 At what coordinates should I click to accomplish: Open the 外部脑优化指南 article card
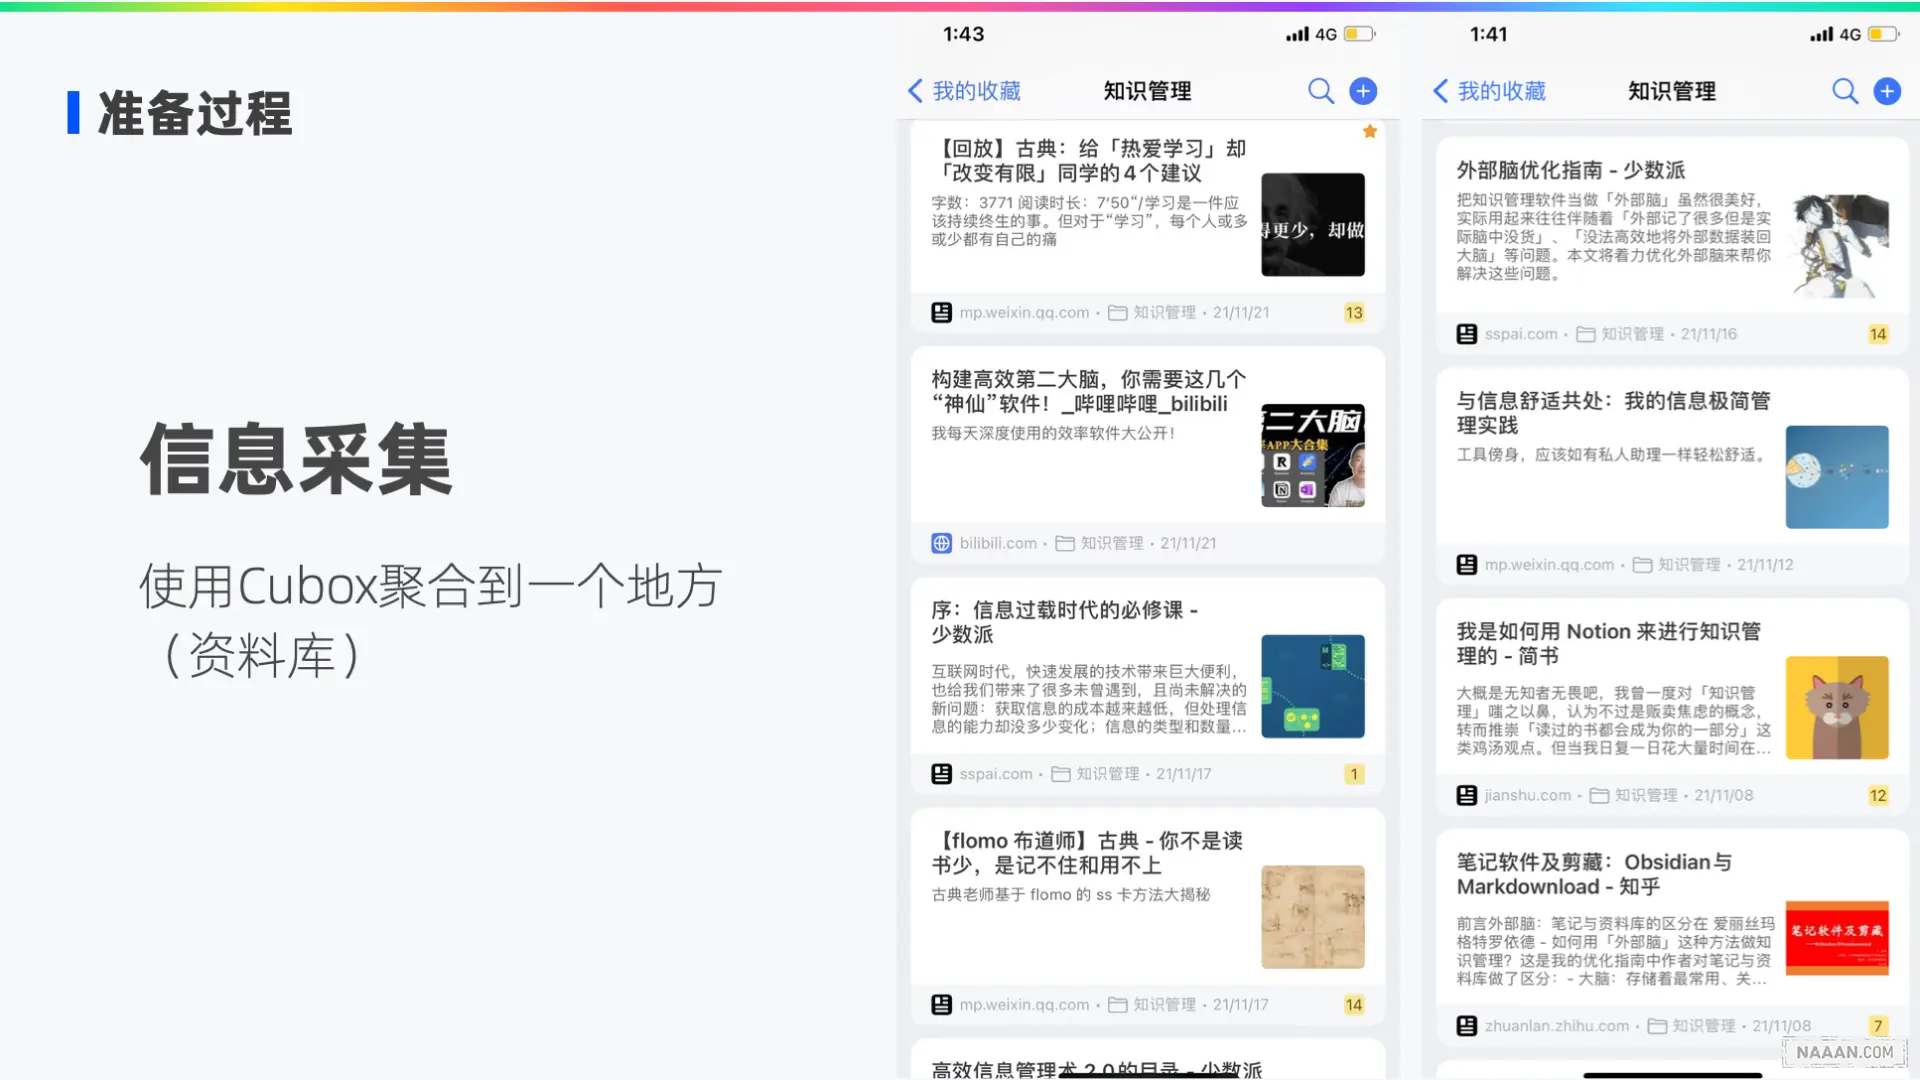pos(1570,171)
